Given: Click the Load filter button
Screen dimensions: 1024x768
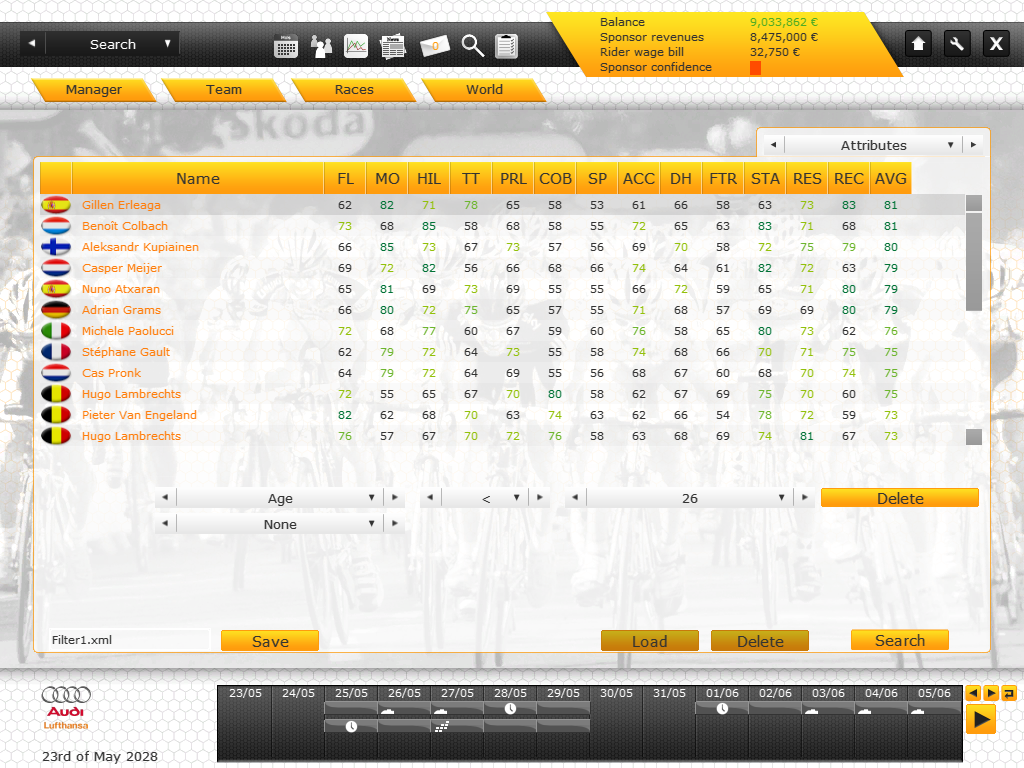Looking at the screenshot, I should [649, 641].
